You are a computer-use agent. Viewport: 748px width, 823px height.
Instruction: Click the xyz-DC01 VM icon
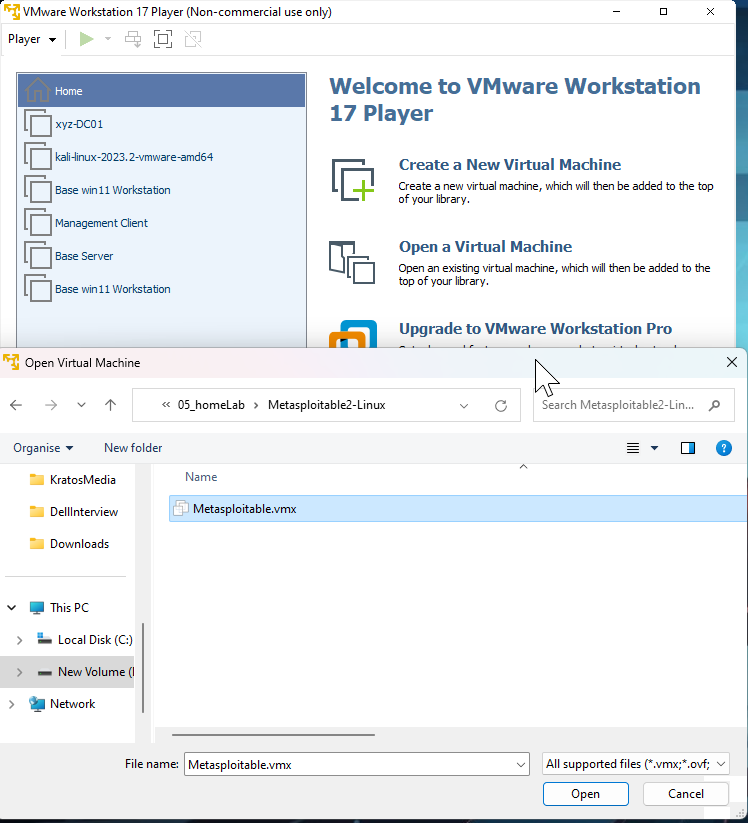(x=38, y=123)
